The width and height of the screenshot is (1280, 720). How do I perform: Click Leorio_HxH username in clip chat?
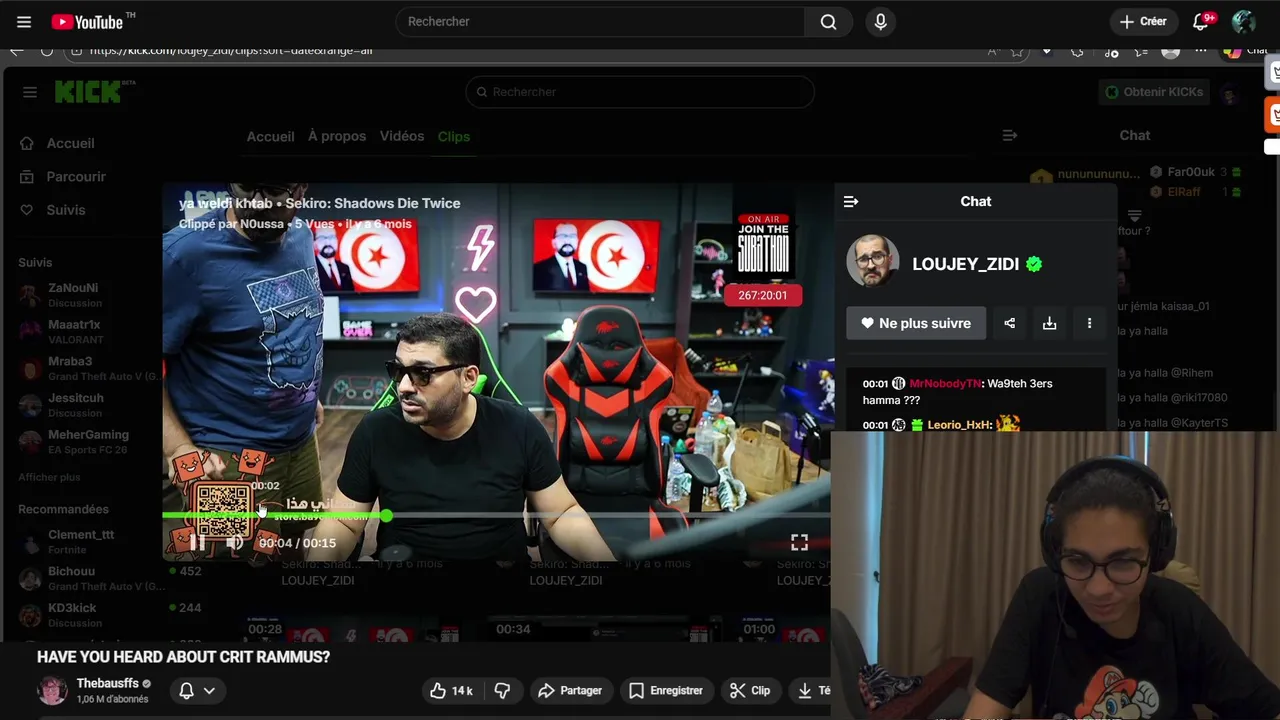click(x=959, y=425)
